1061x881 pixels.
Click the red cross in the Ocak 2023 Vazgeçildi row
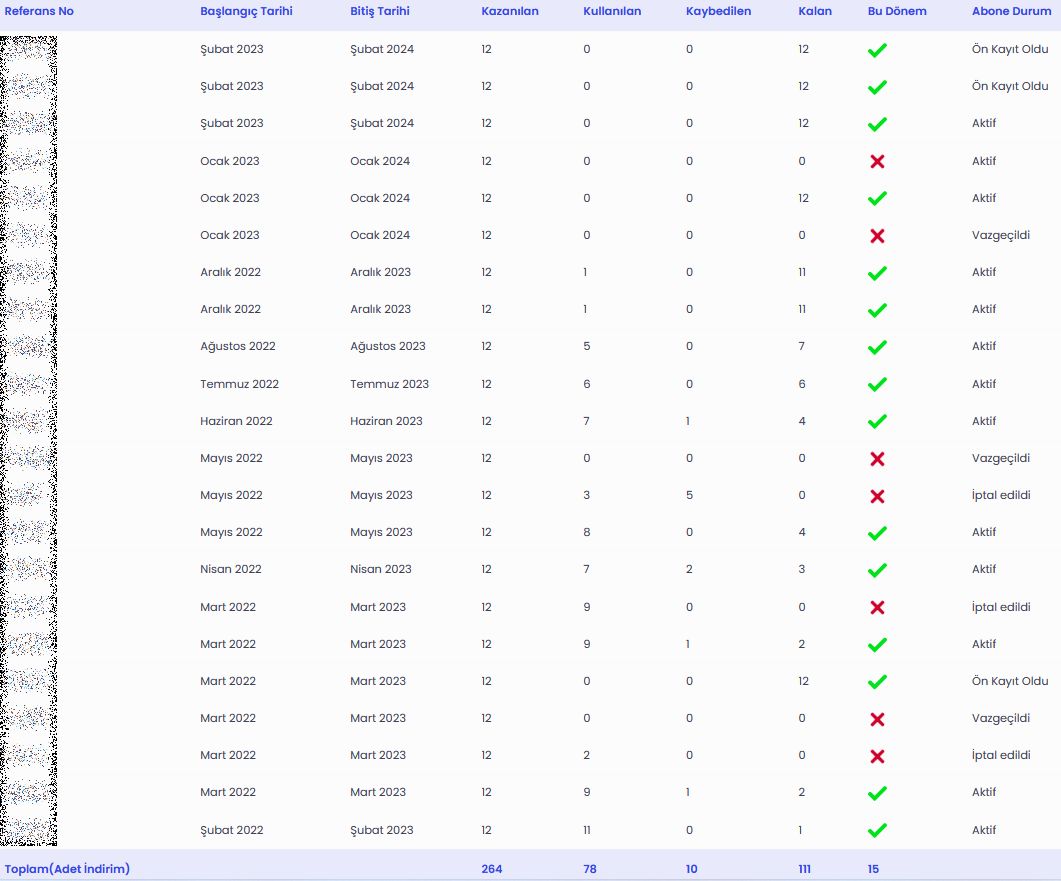(877, 236)
